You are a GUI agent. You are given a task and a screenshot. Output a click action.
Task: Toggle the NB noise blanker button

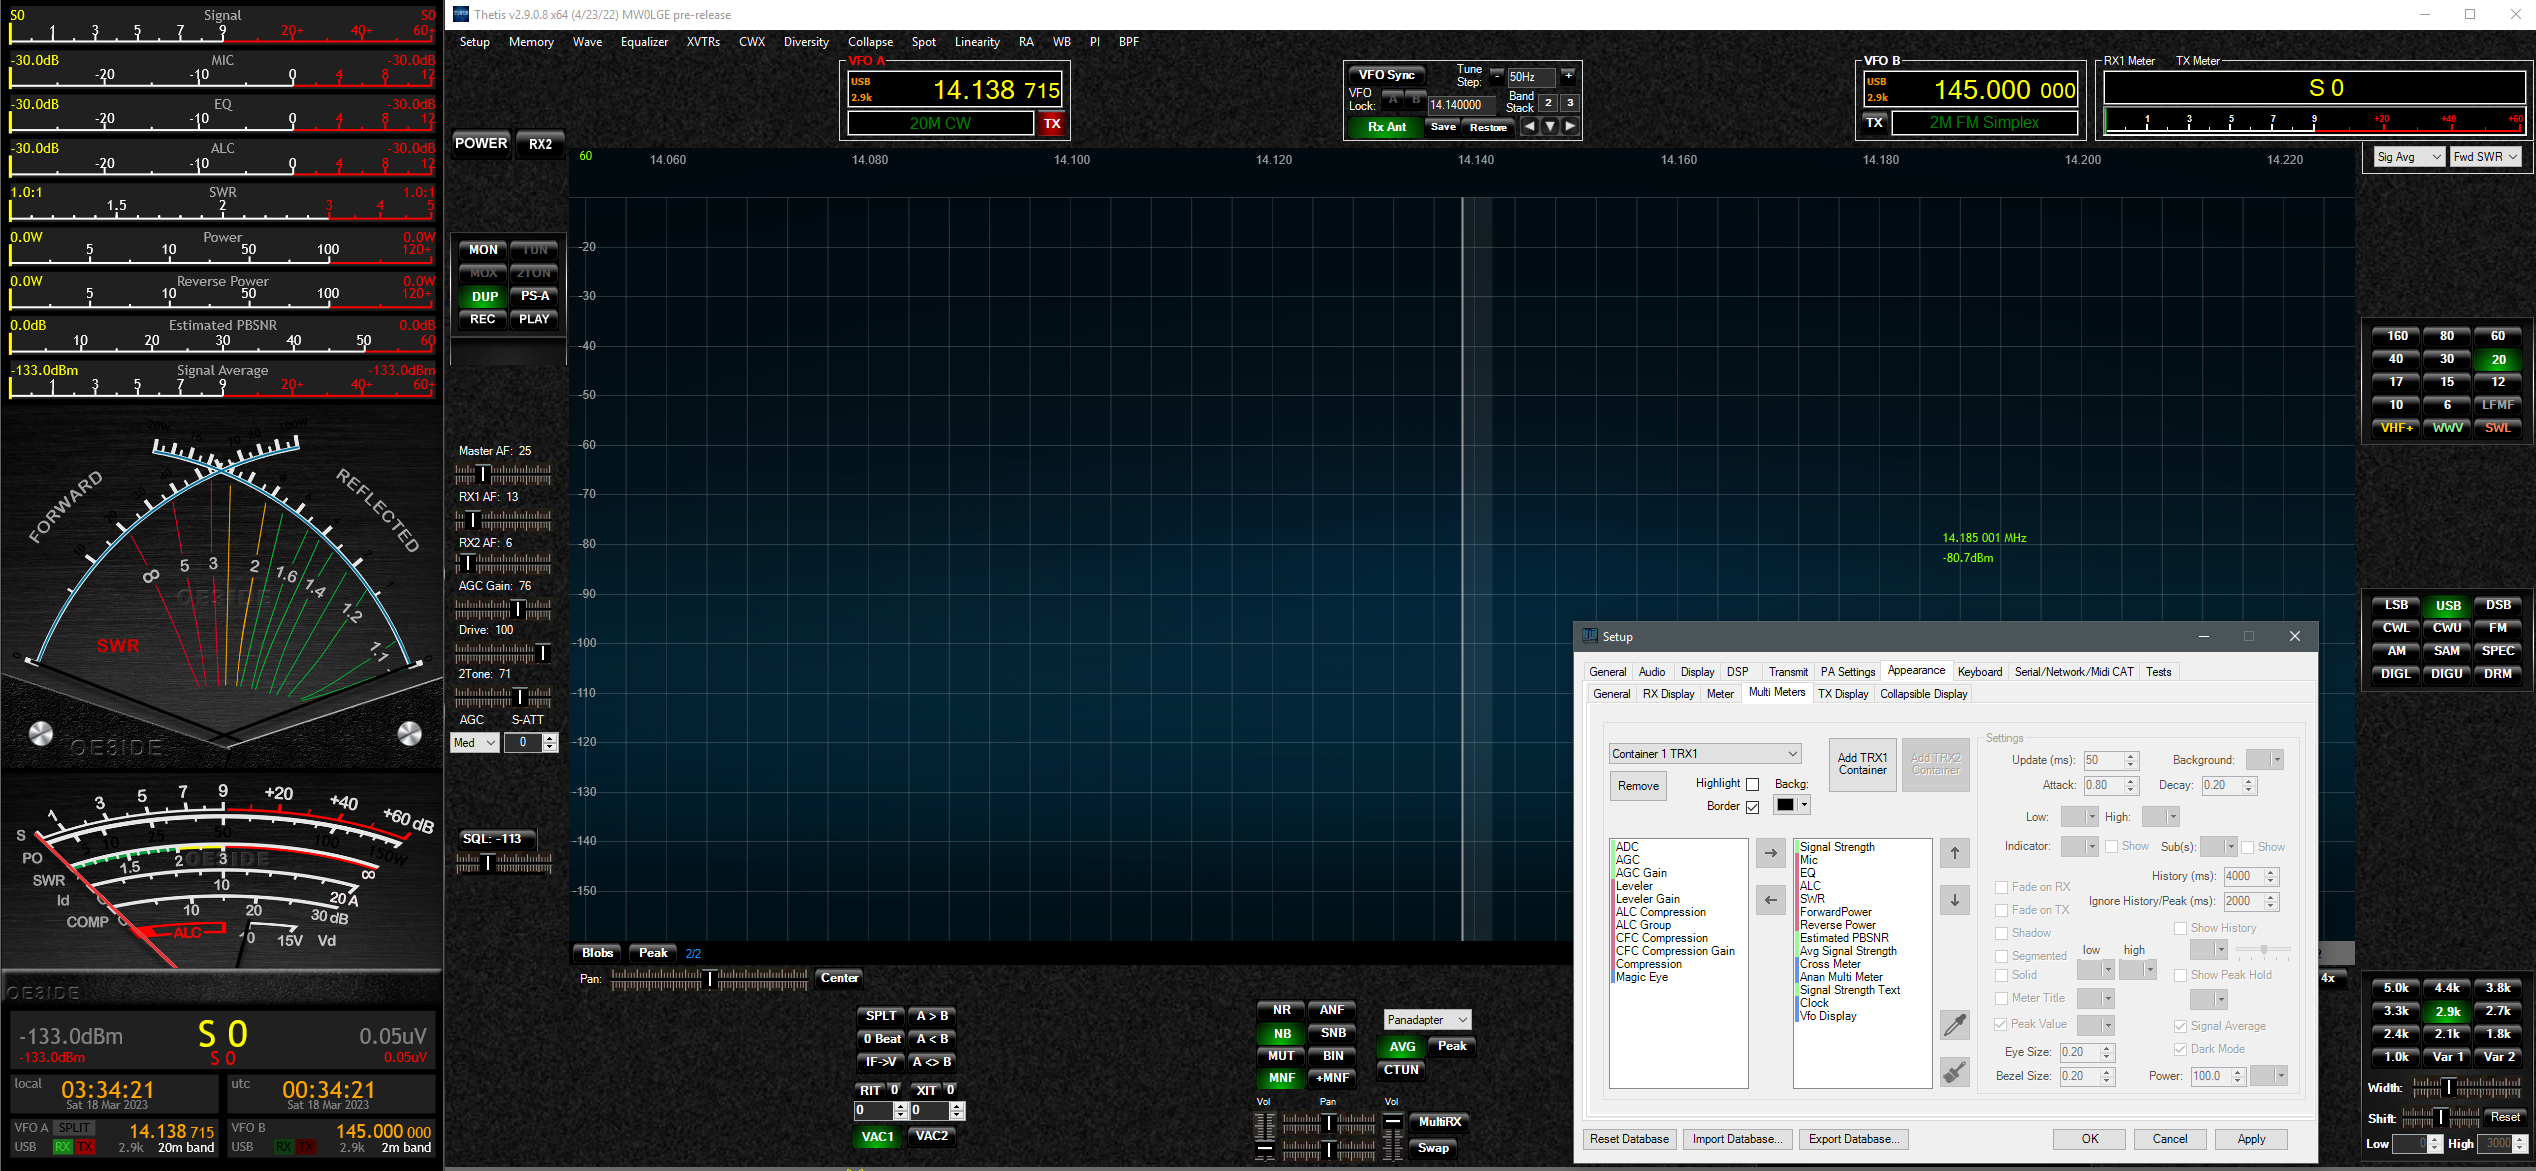coord(1281,1034)
